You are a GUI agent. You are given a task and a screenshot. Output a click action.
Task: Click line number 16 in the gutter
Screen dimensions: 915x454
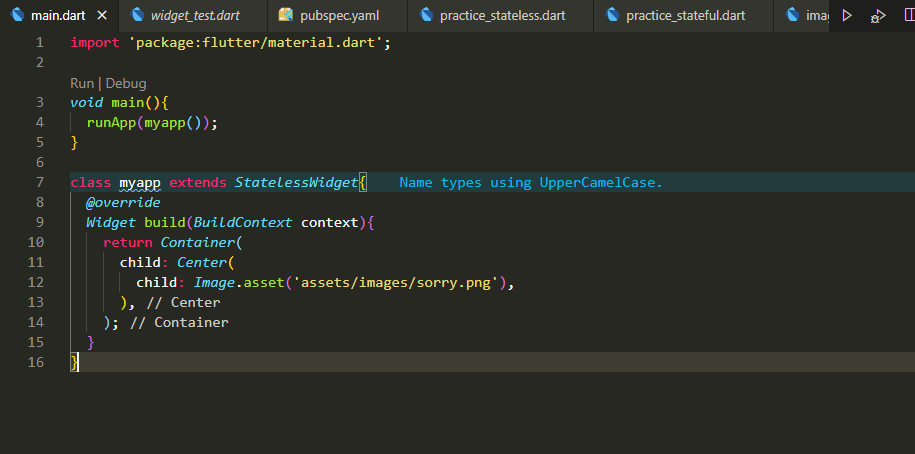(37, 362)
